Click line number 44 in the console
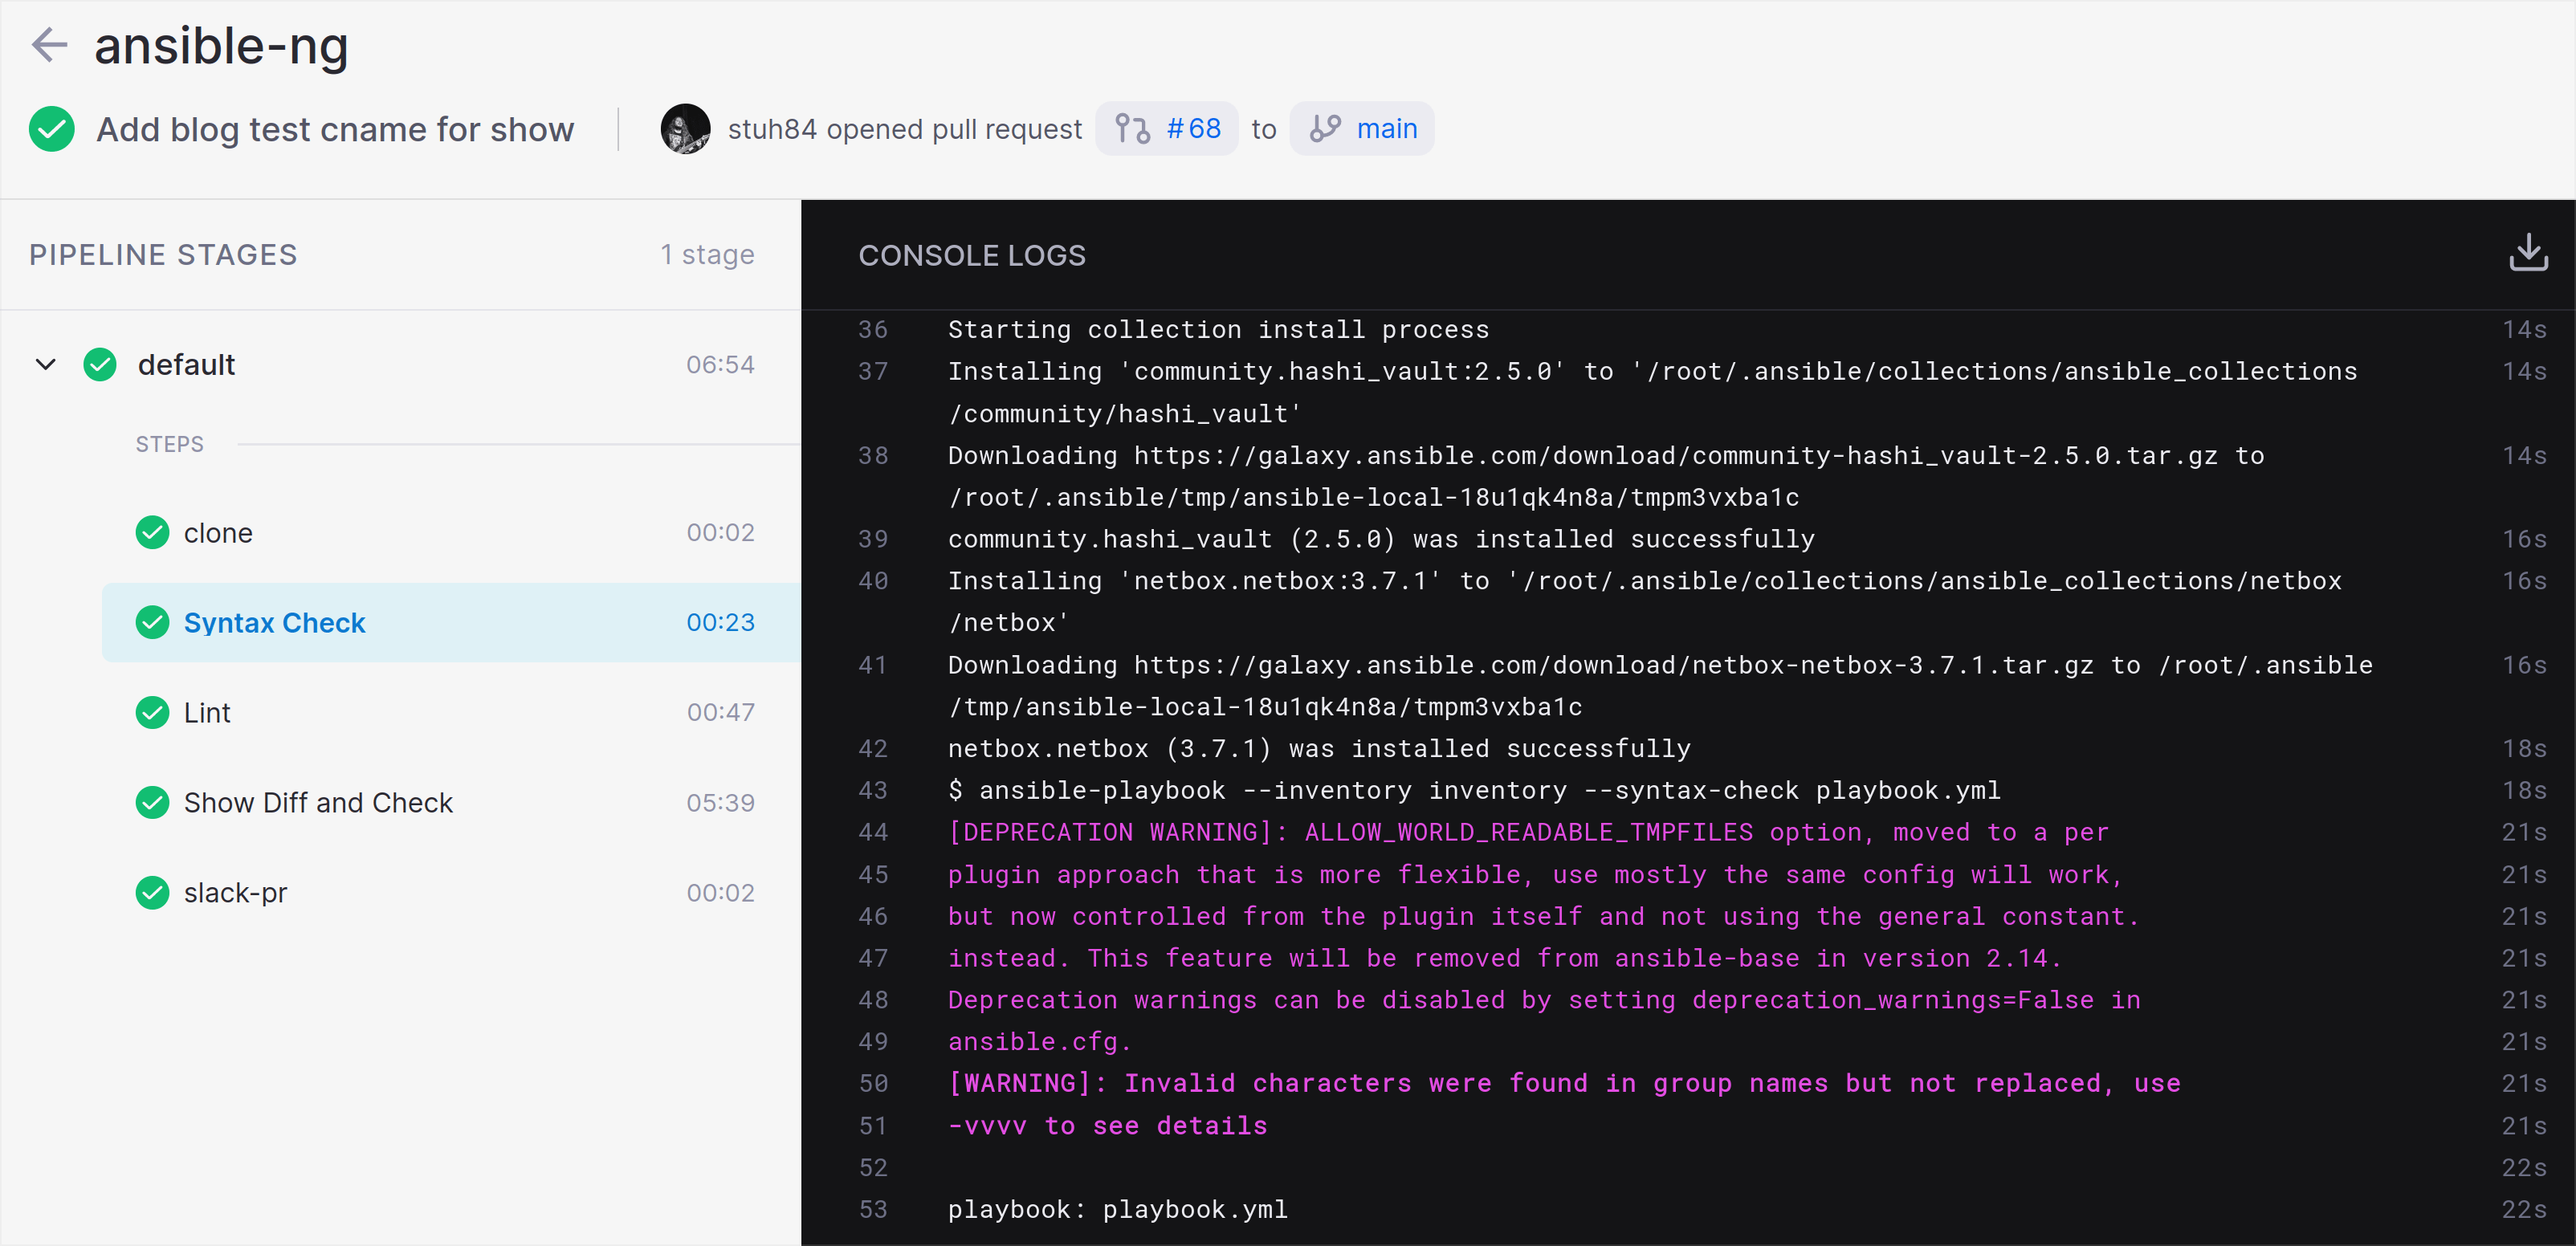This screenshot has height=1246, width=2576. (x=873, y=832)
